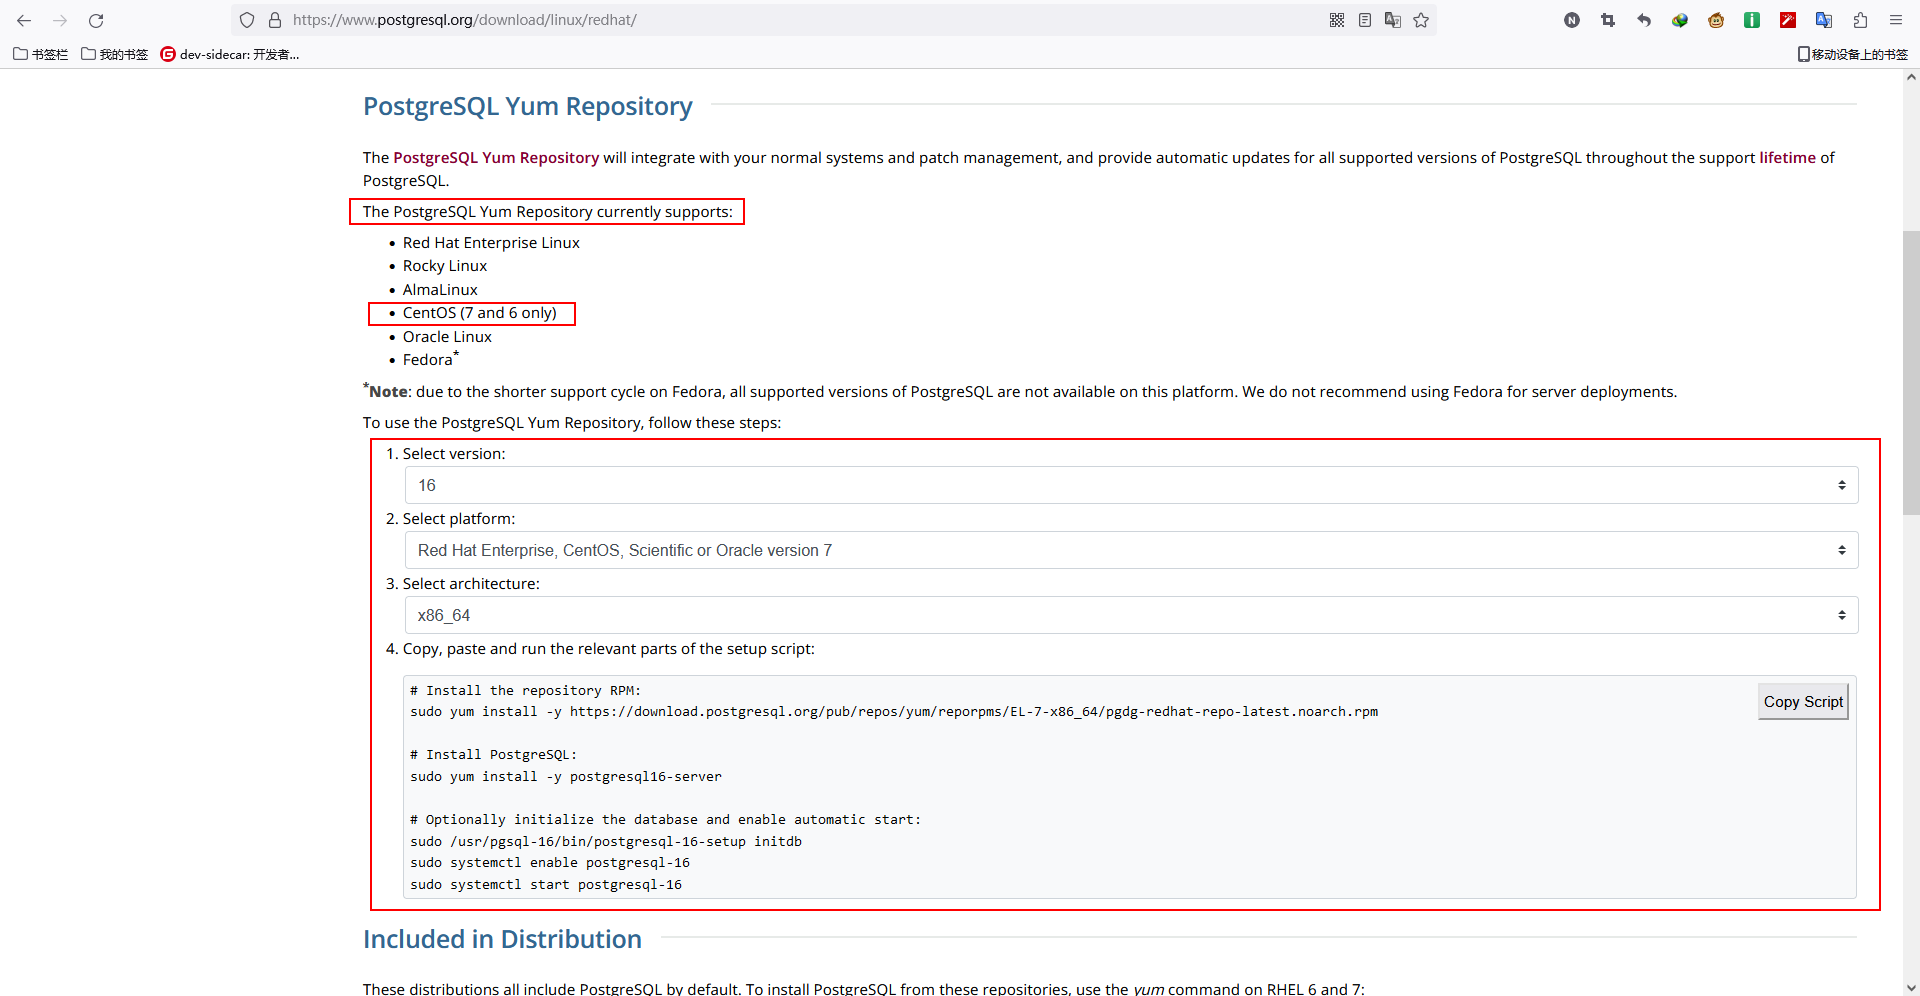
Task: Click the PostgreSQL Yum Repository heading
Action: point(528,106)
